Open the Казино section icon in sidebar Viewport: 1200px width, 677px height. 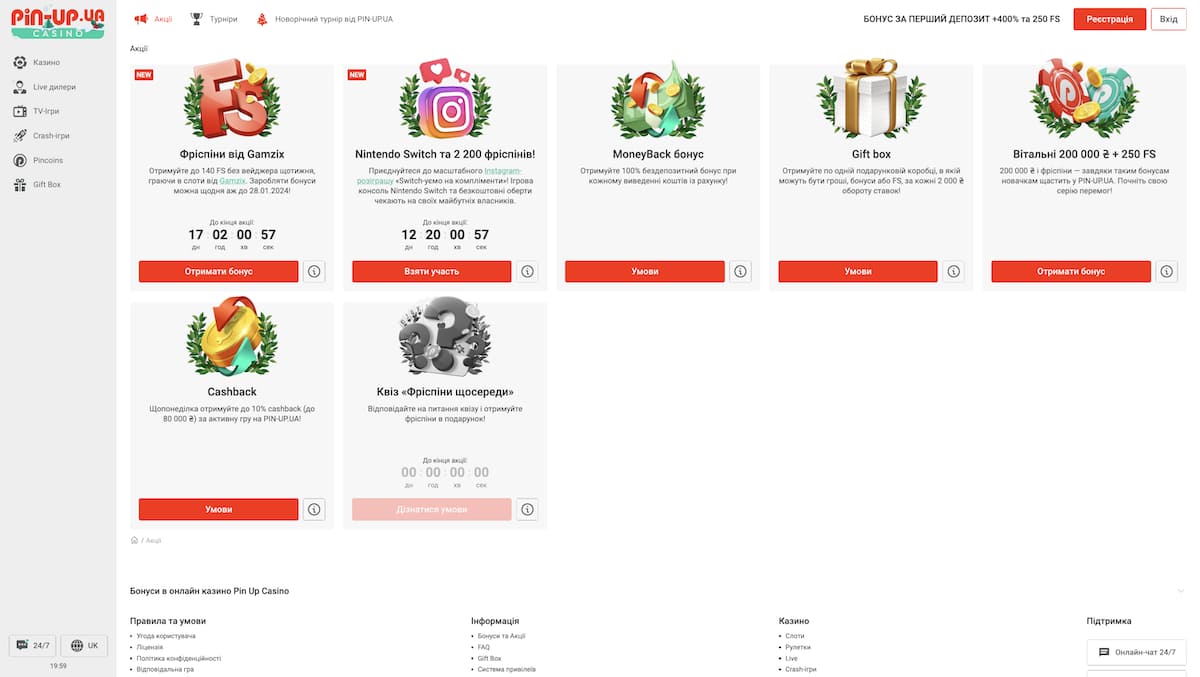click(21, 62)
